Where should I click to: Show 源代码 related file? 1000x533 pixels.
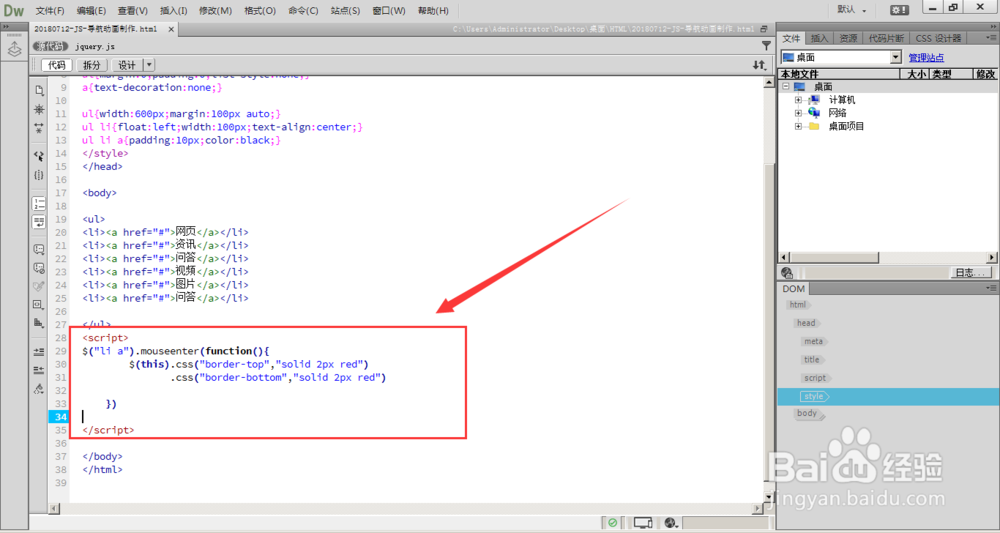49,46
